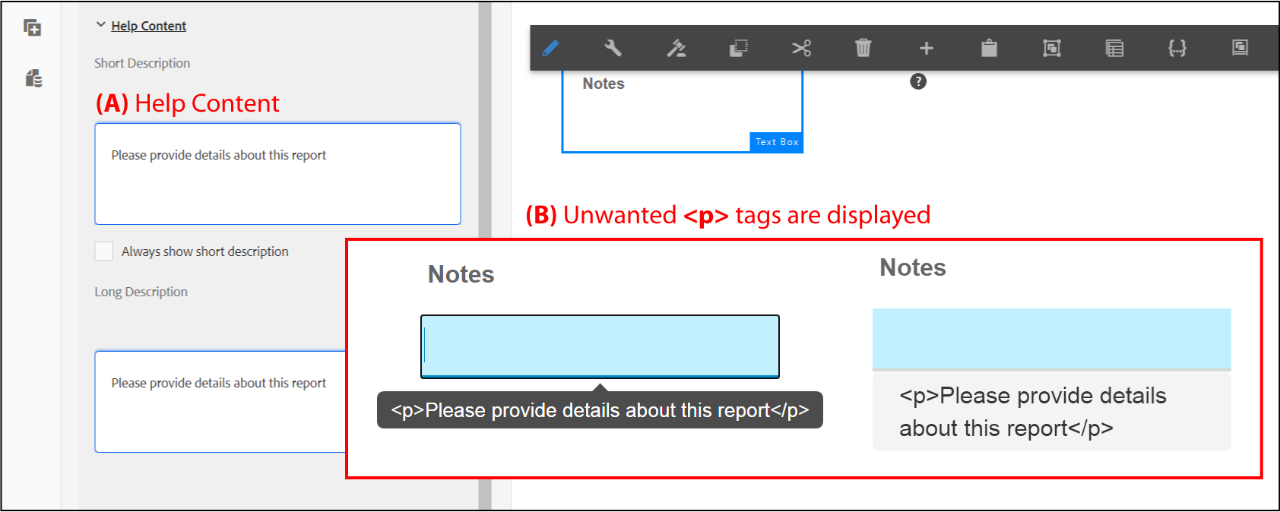This screenshot has width=1280, height=512.
Task: Click the data sources icon in left rail
Action: point(33,79)
